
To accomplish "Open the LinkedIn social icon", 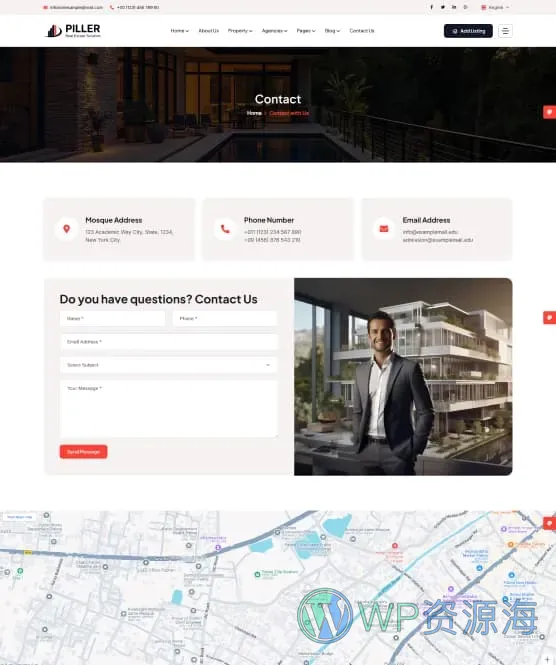I will click(454, 7).
